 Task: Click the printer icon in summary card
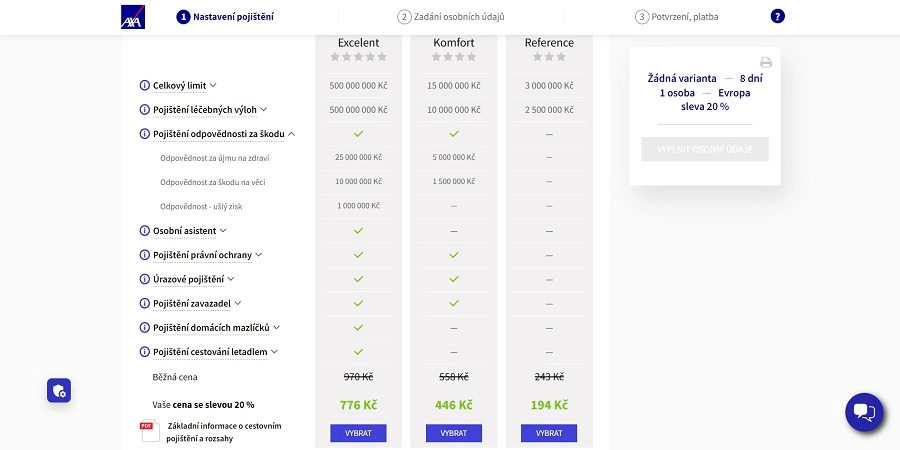(766, 62)
